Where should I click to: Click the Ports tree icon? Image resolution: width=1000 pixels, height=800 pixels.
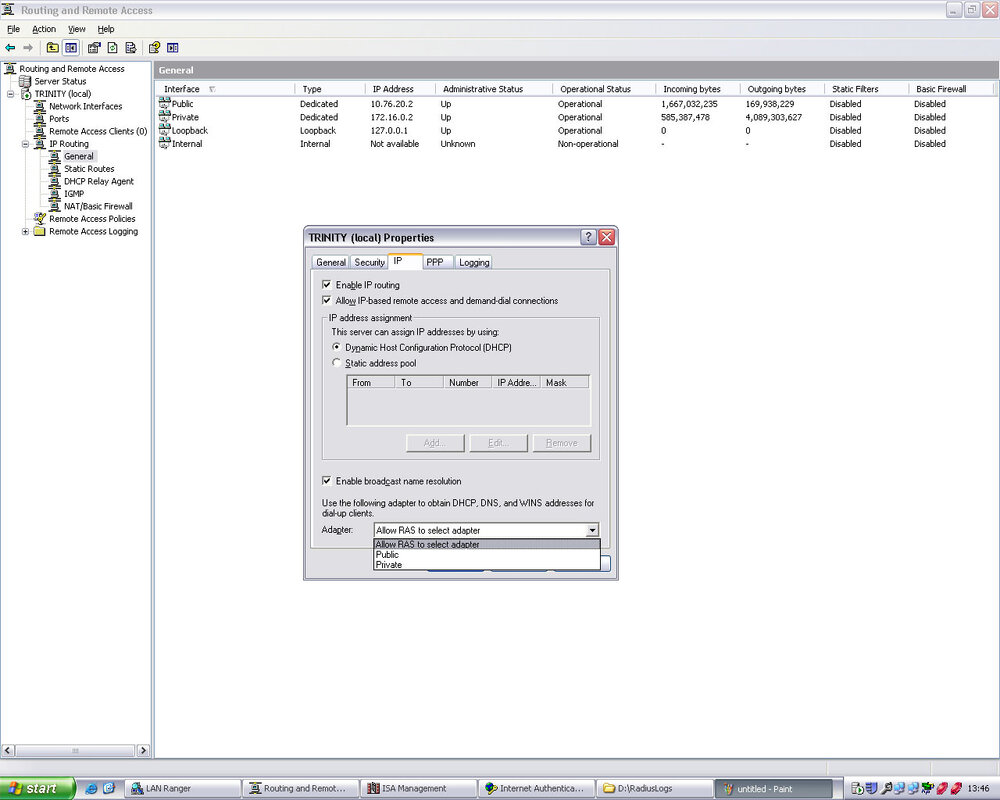(40, 119)
